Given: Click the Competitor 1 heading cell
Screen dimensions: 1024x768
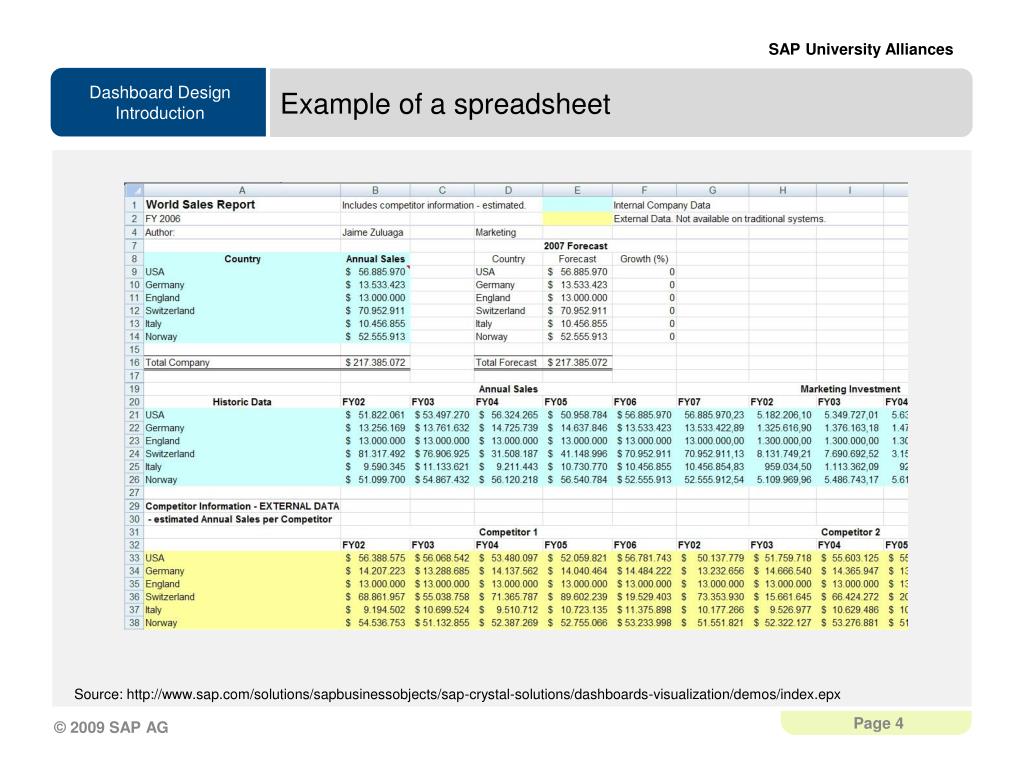Looking at the screenshot, I should click(508, 531).
